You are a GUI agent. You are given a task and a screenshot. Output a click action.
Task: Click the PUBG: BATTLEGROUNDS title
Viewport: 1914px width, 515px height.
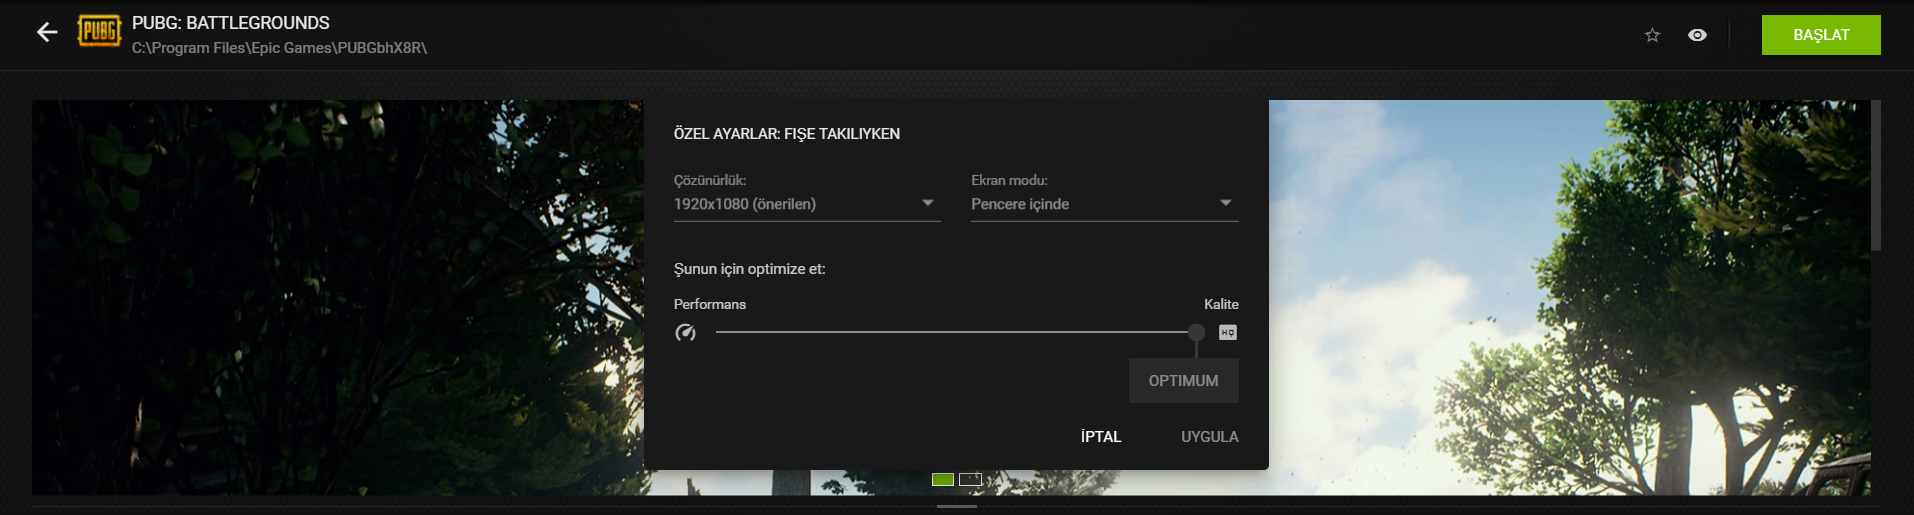tap(231, 23)
